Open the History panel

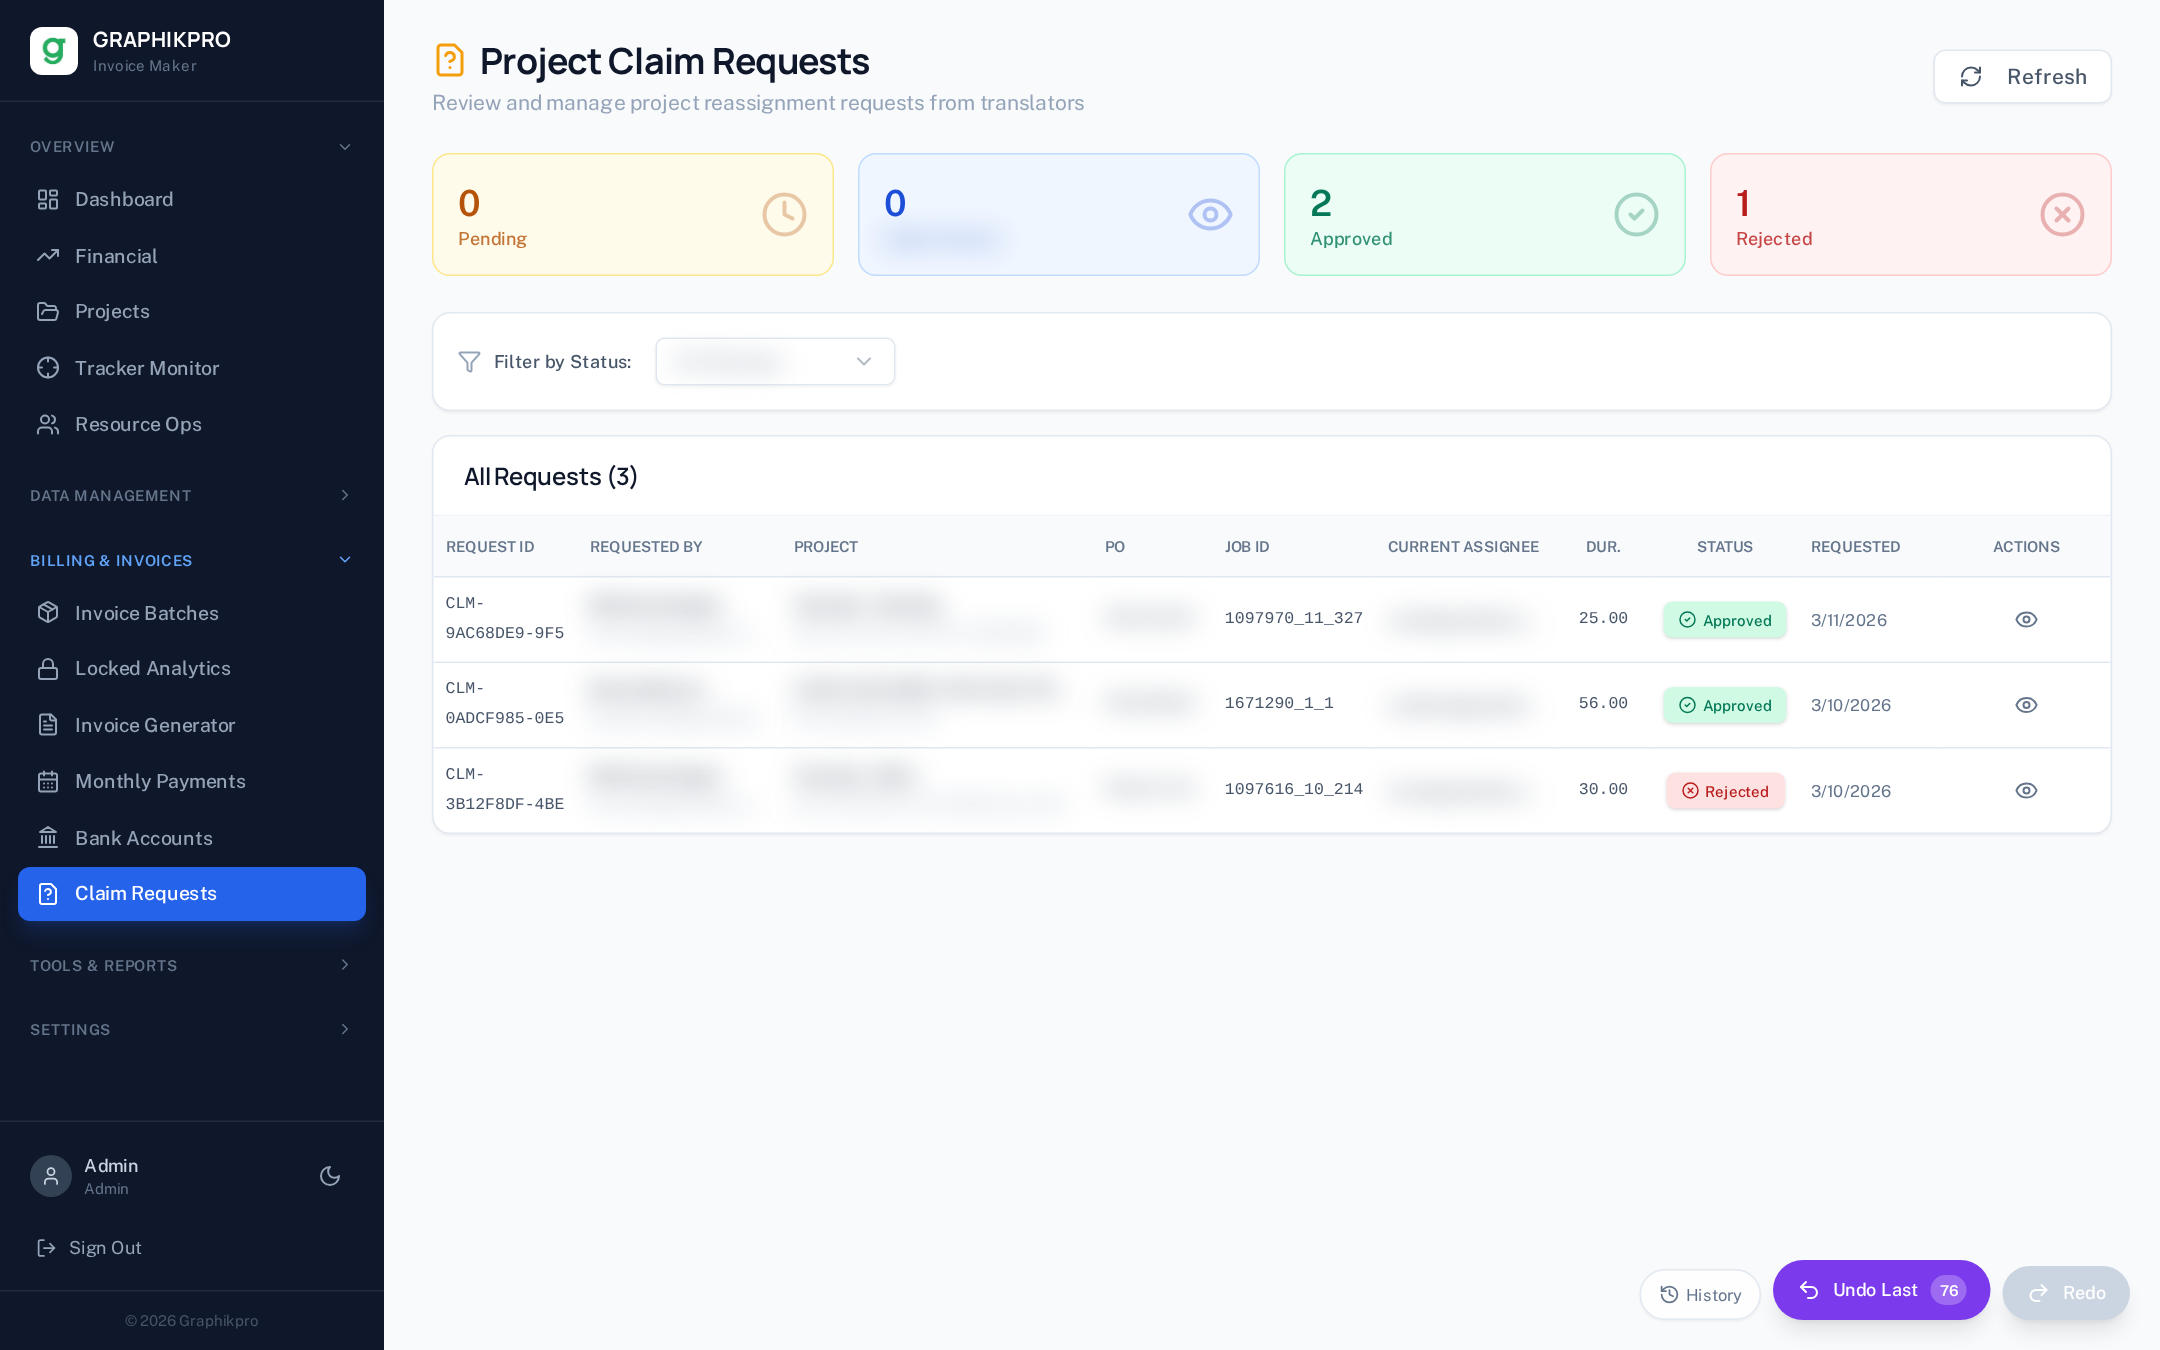(1700, 1295)
